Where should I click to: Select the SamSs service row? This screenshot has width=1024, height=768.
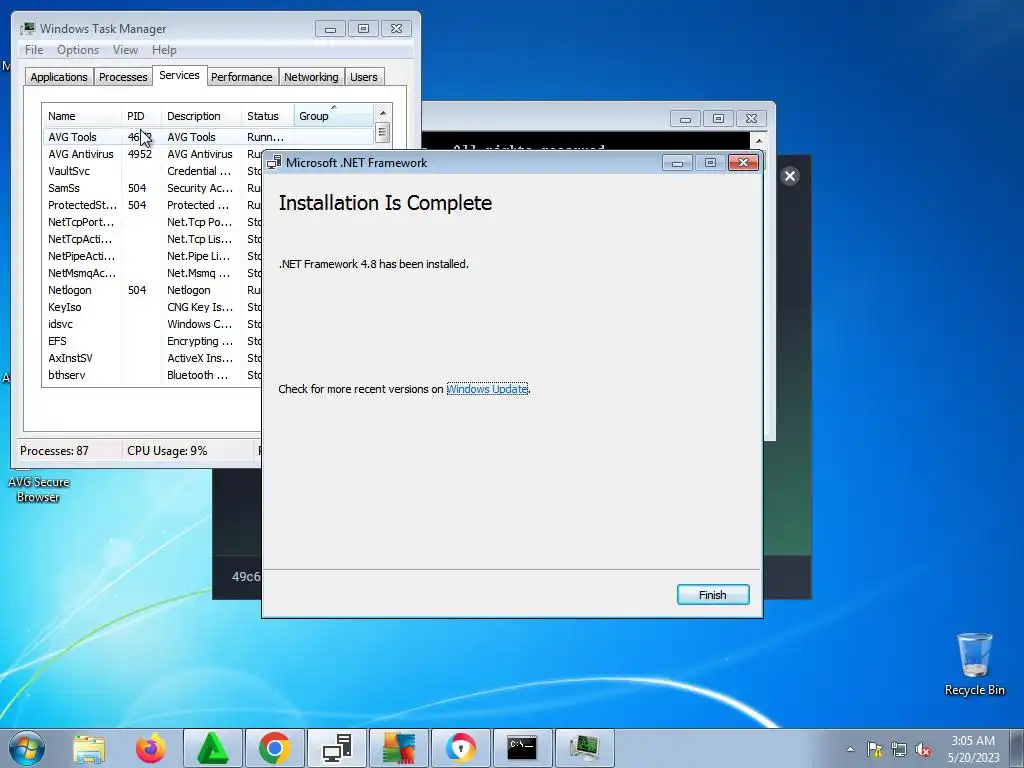152,188
